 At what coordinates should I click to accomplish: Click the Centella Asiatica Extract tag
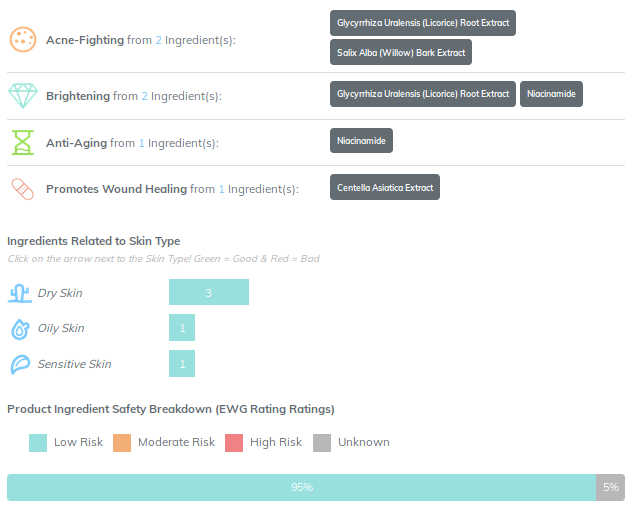point(385,187)
